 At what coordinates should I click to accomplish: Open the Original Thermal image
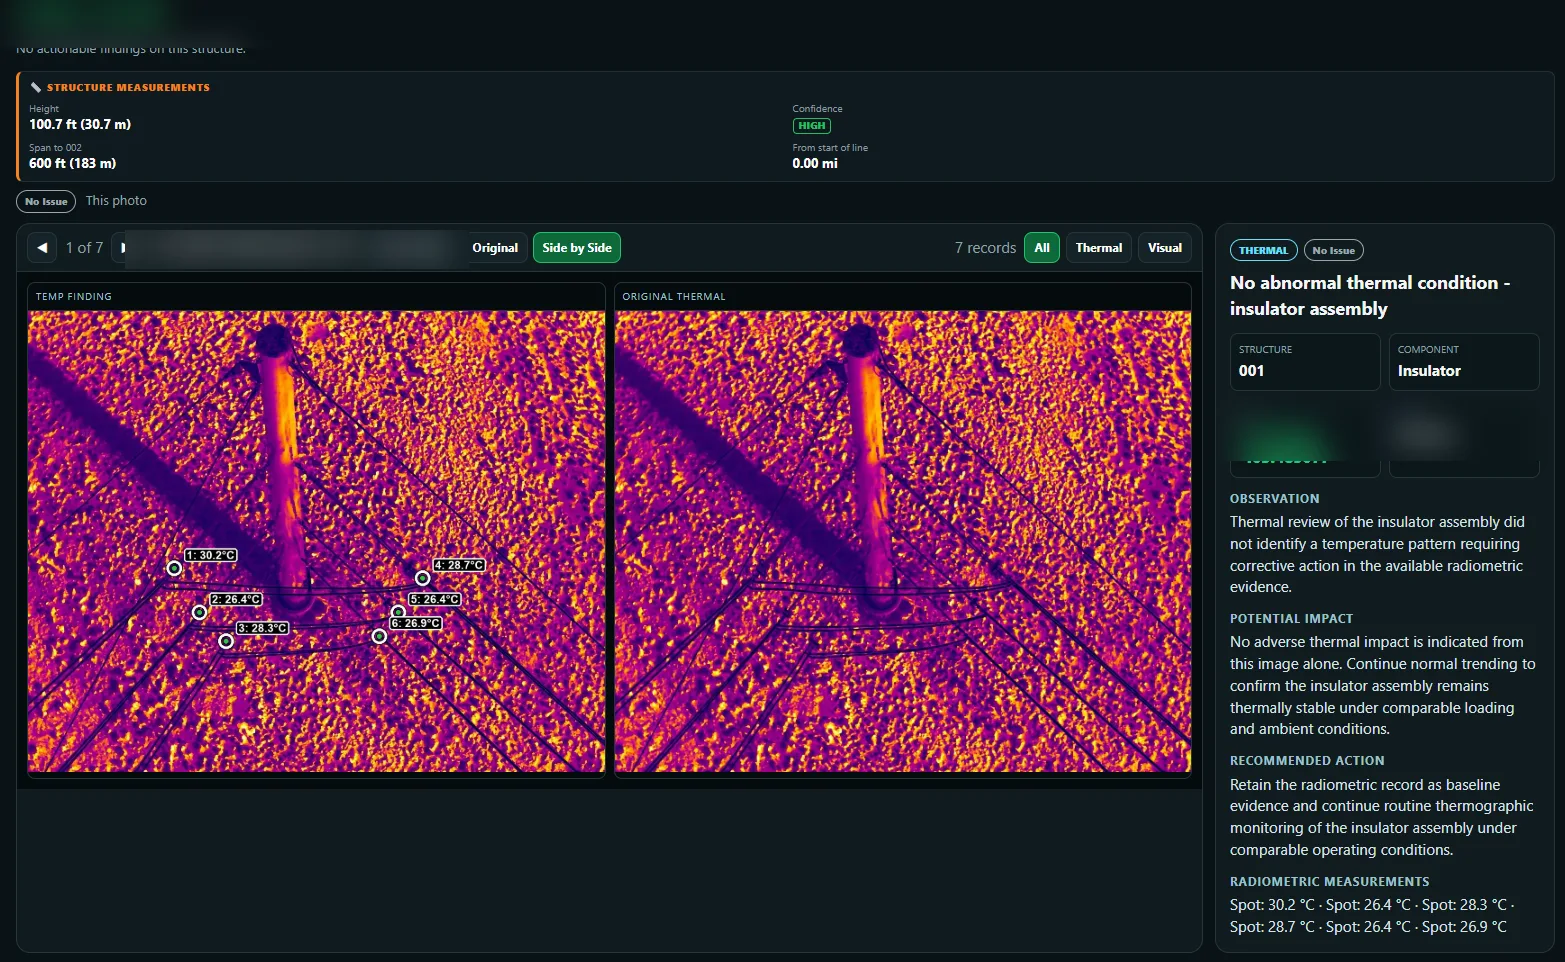(x=903, y=541)
